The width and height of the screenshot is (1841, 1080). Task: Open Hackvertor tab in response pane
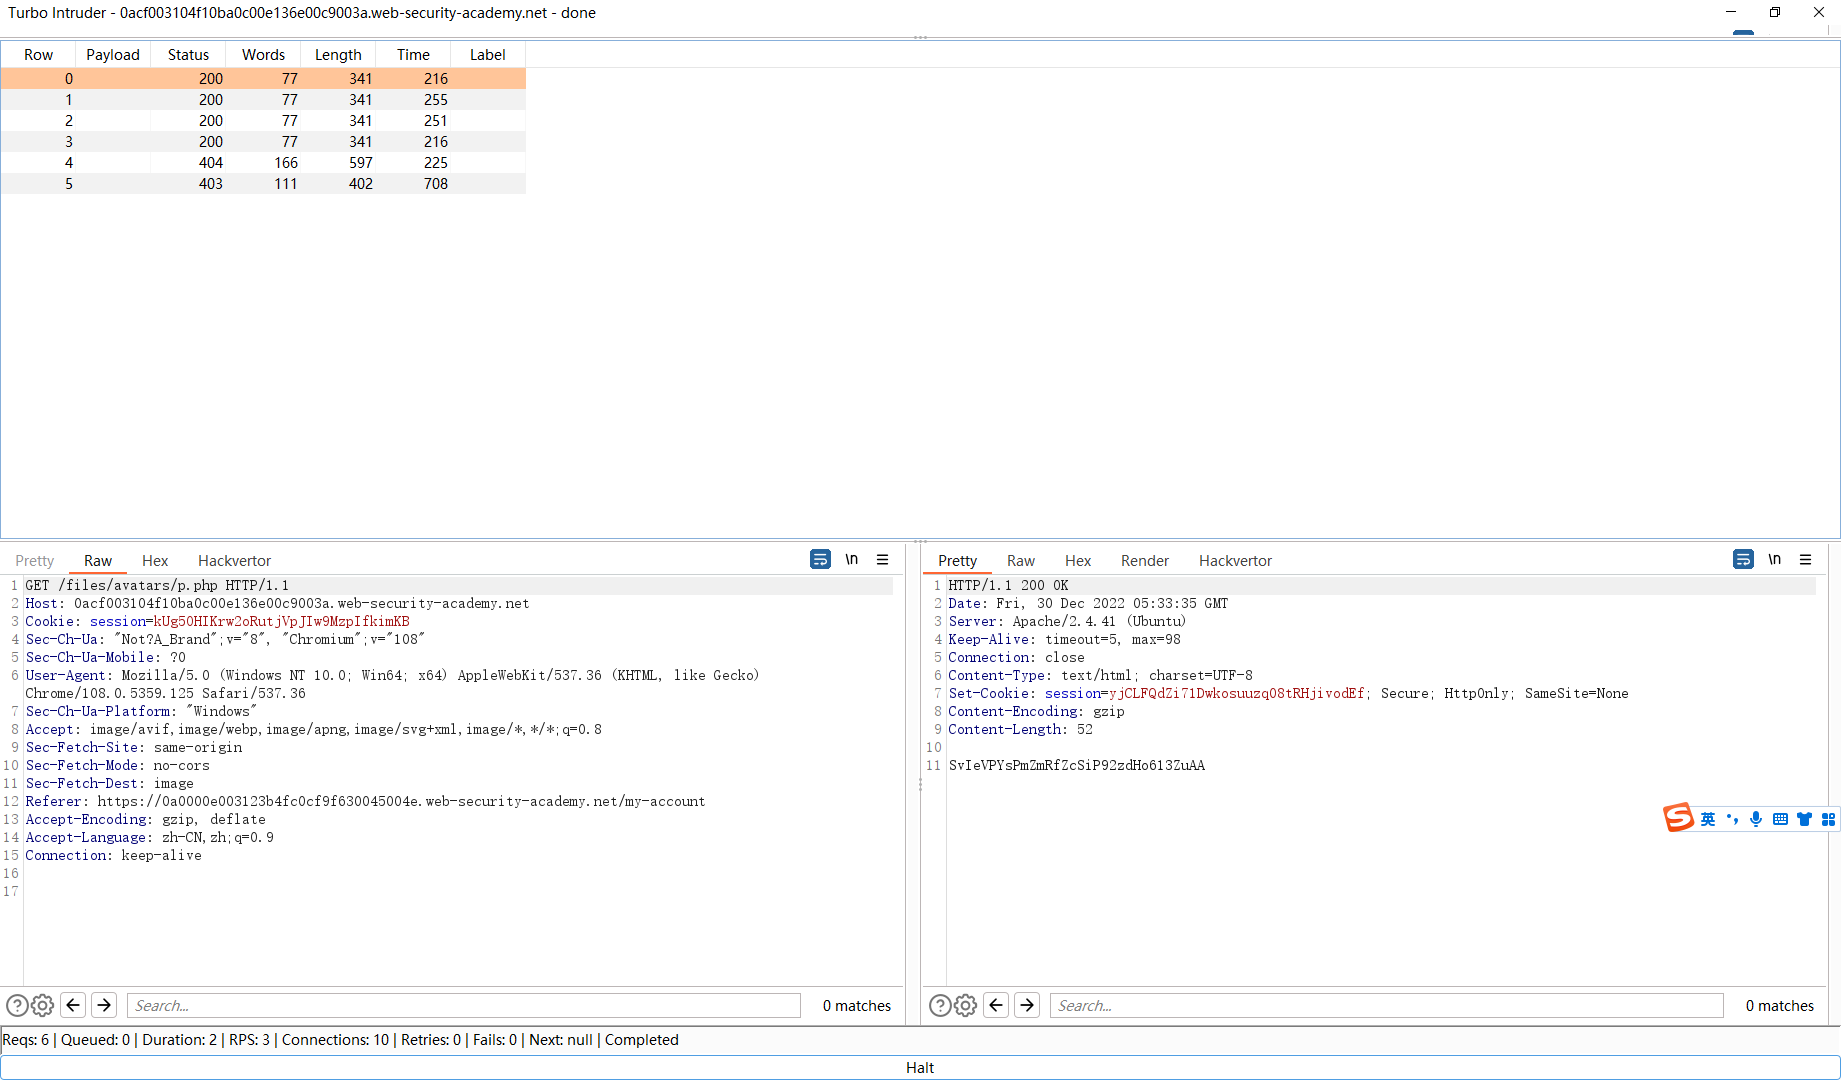1235,560
